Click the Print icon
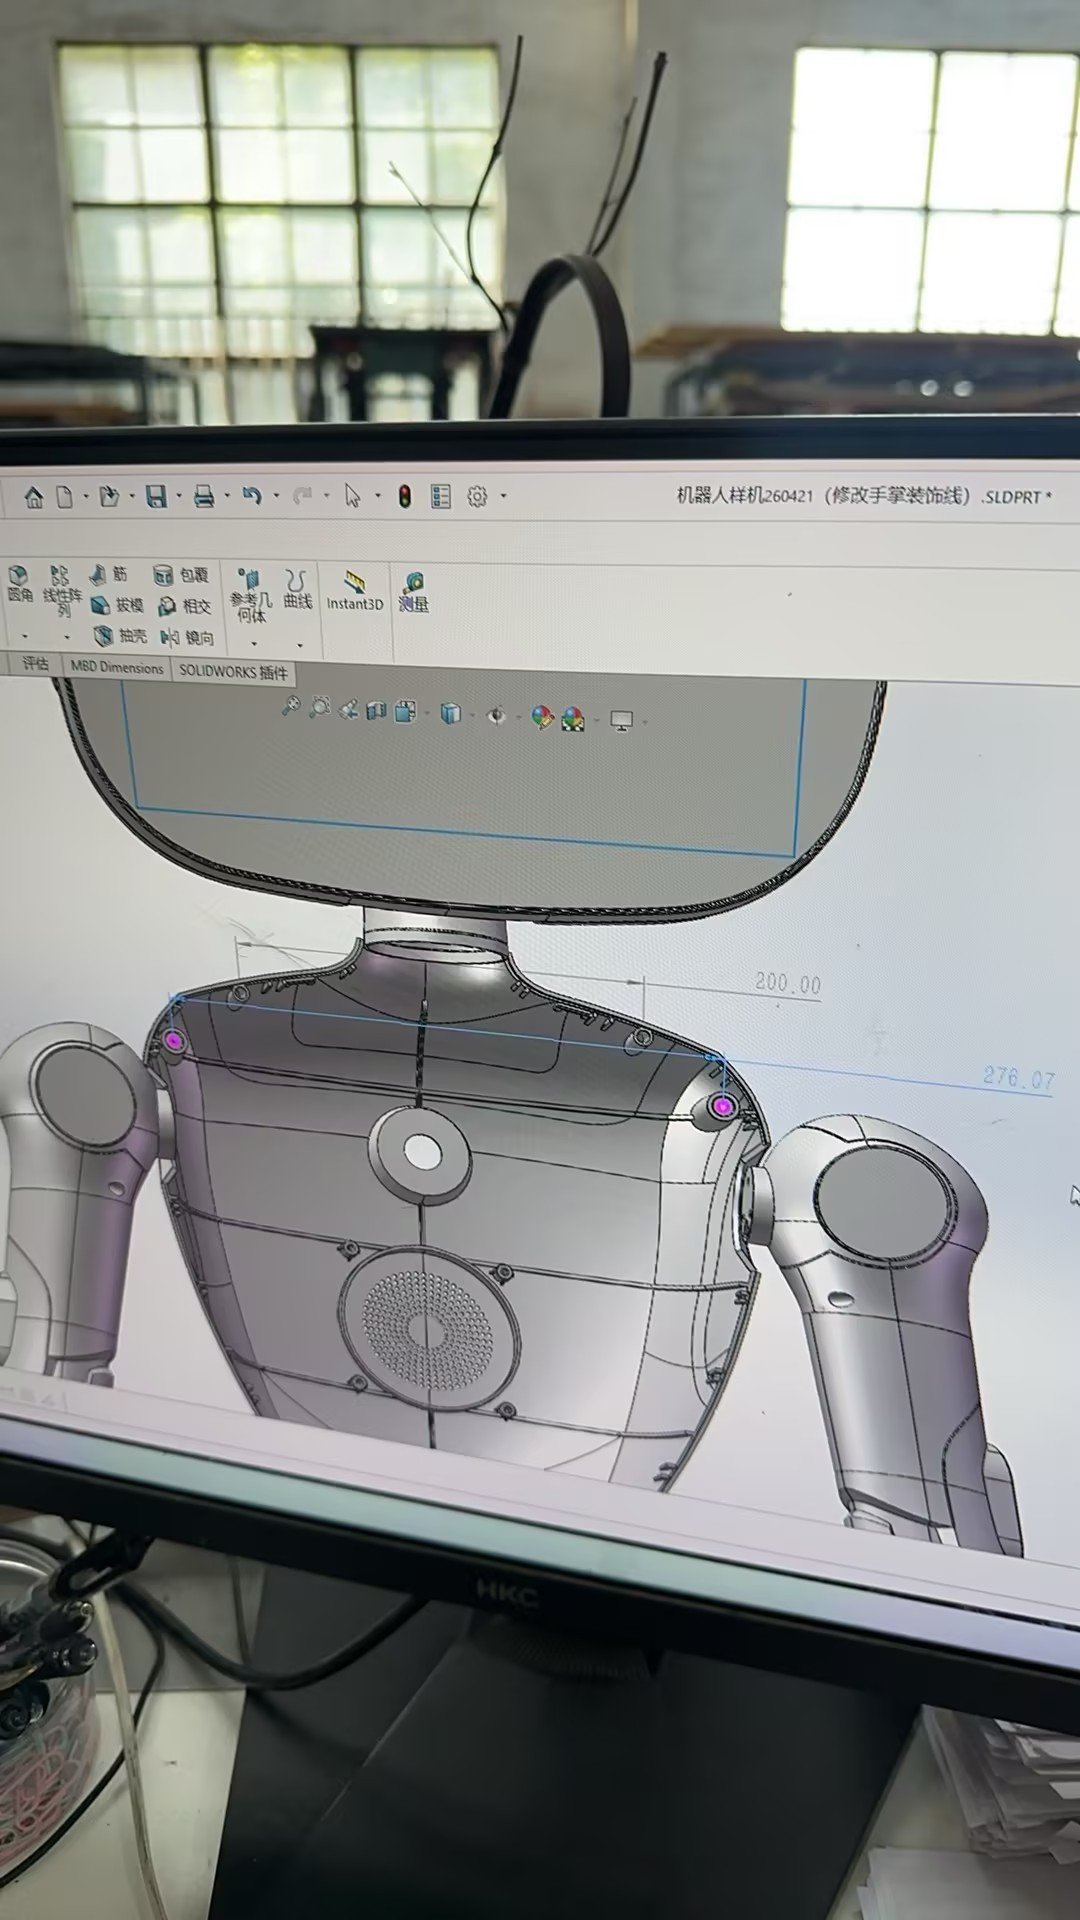The height and width of the screenshot is (1920, 1080). tap(204, 496)
